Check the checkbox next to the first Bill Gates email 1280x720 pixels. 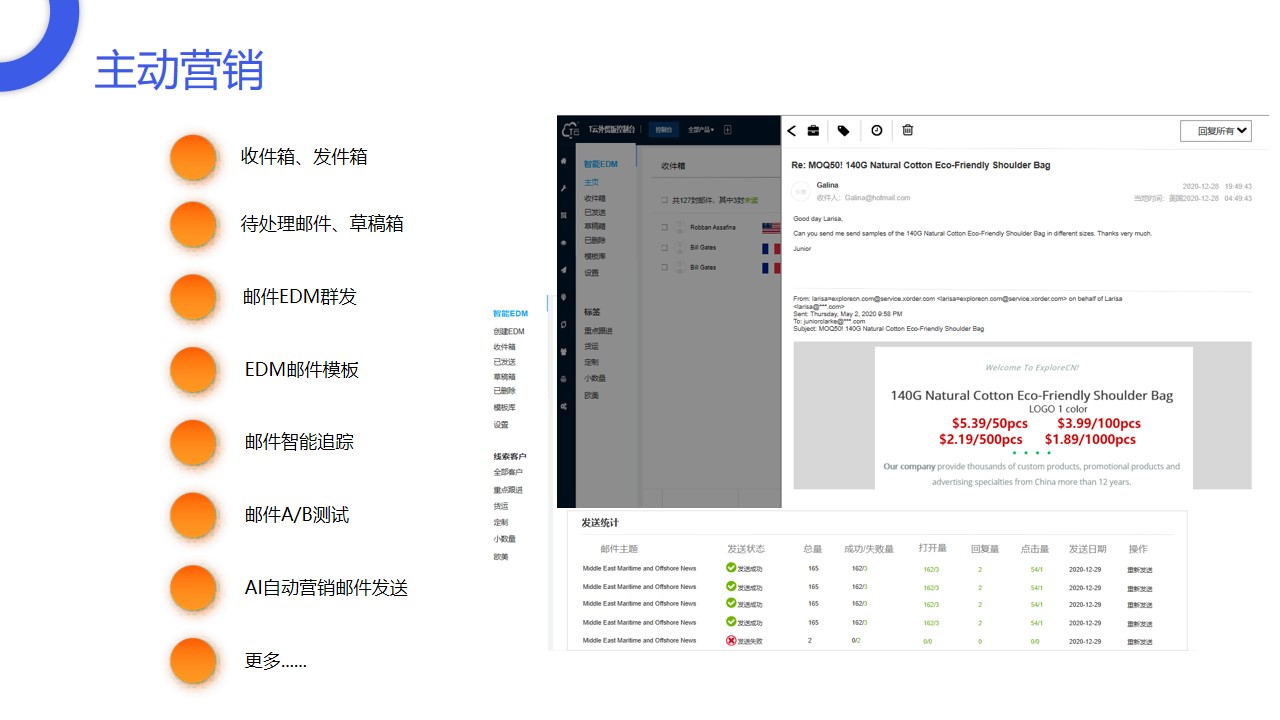(665, 248)
